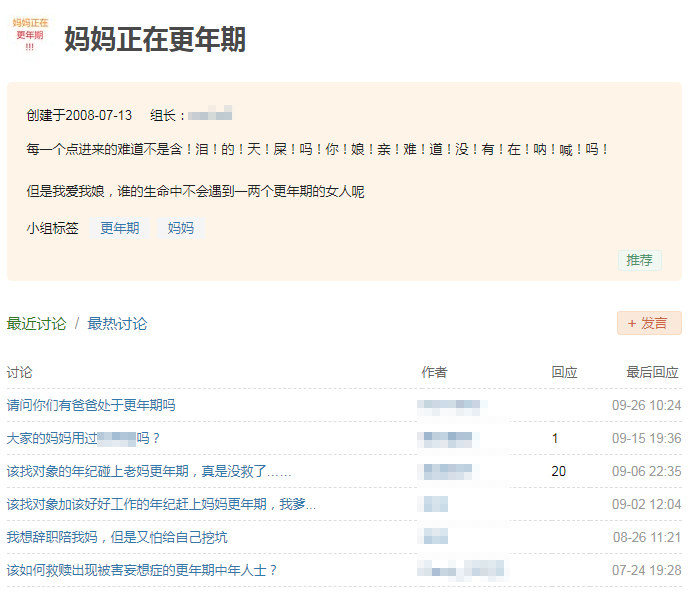Select the 更年期 group tag

tap(119, 228)
